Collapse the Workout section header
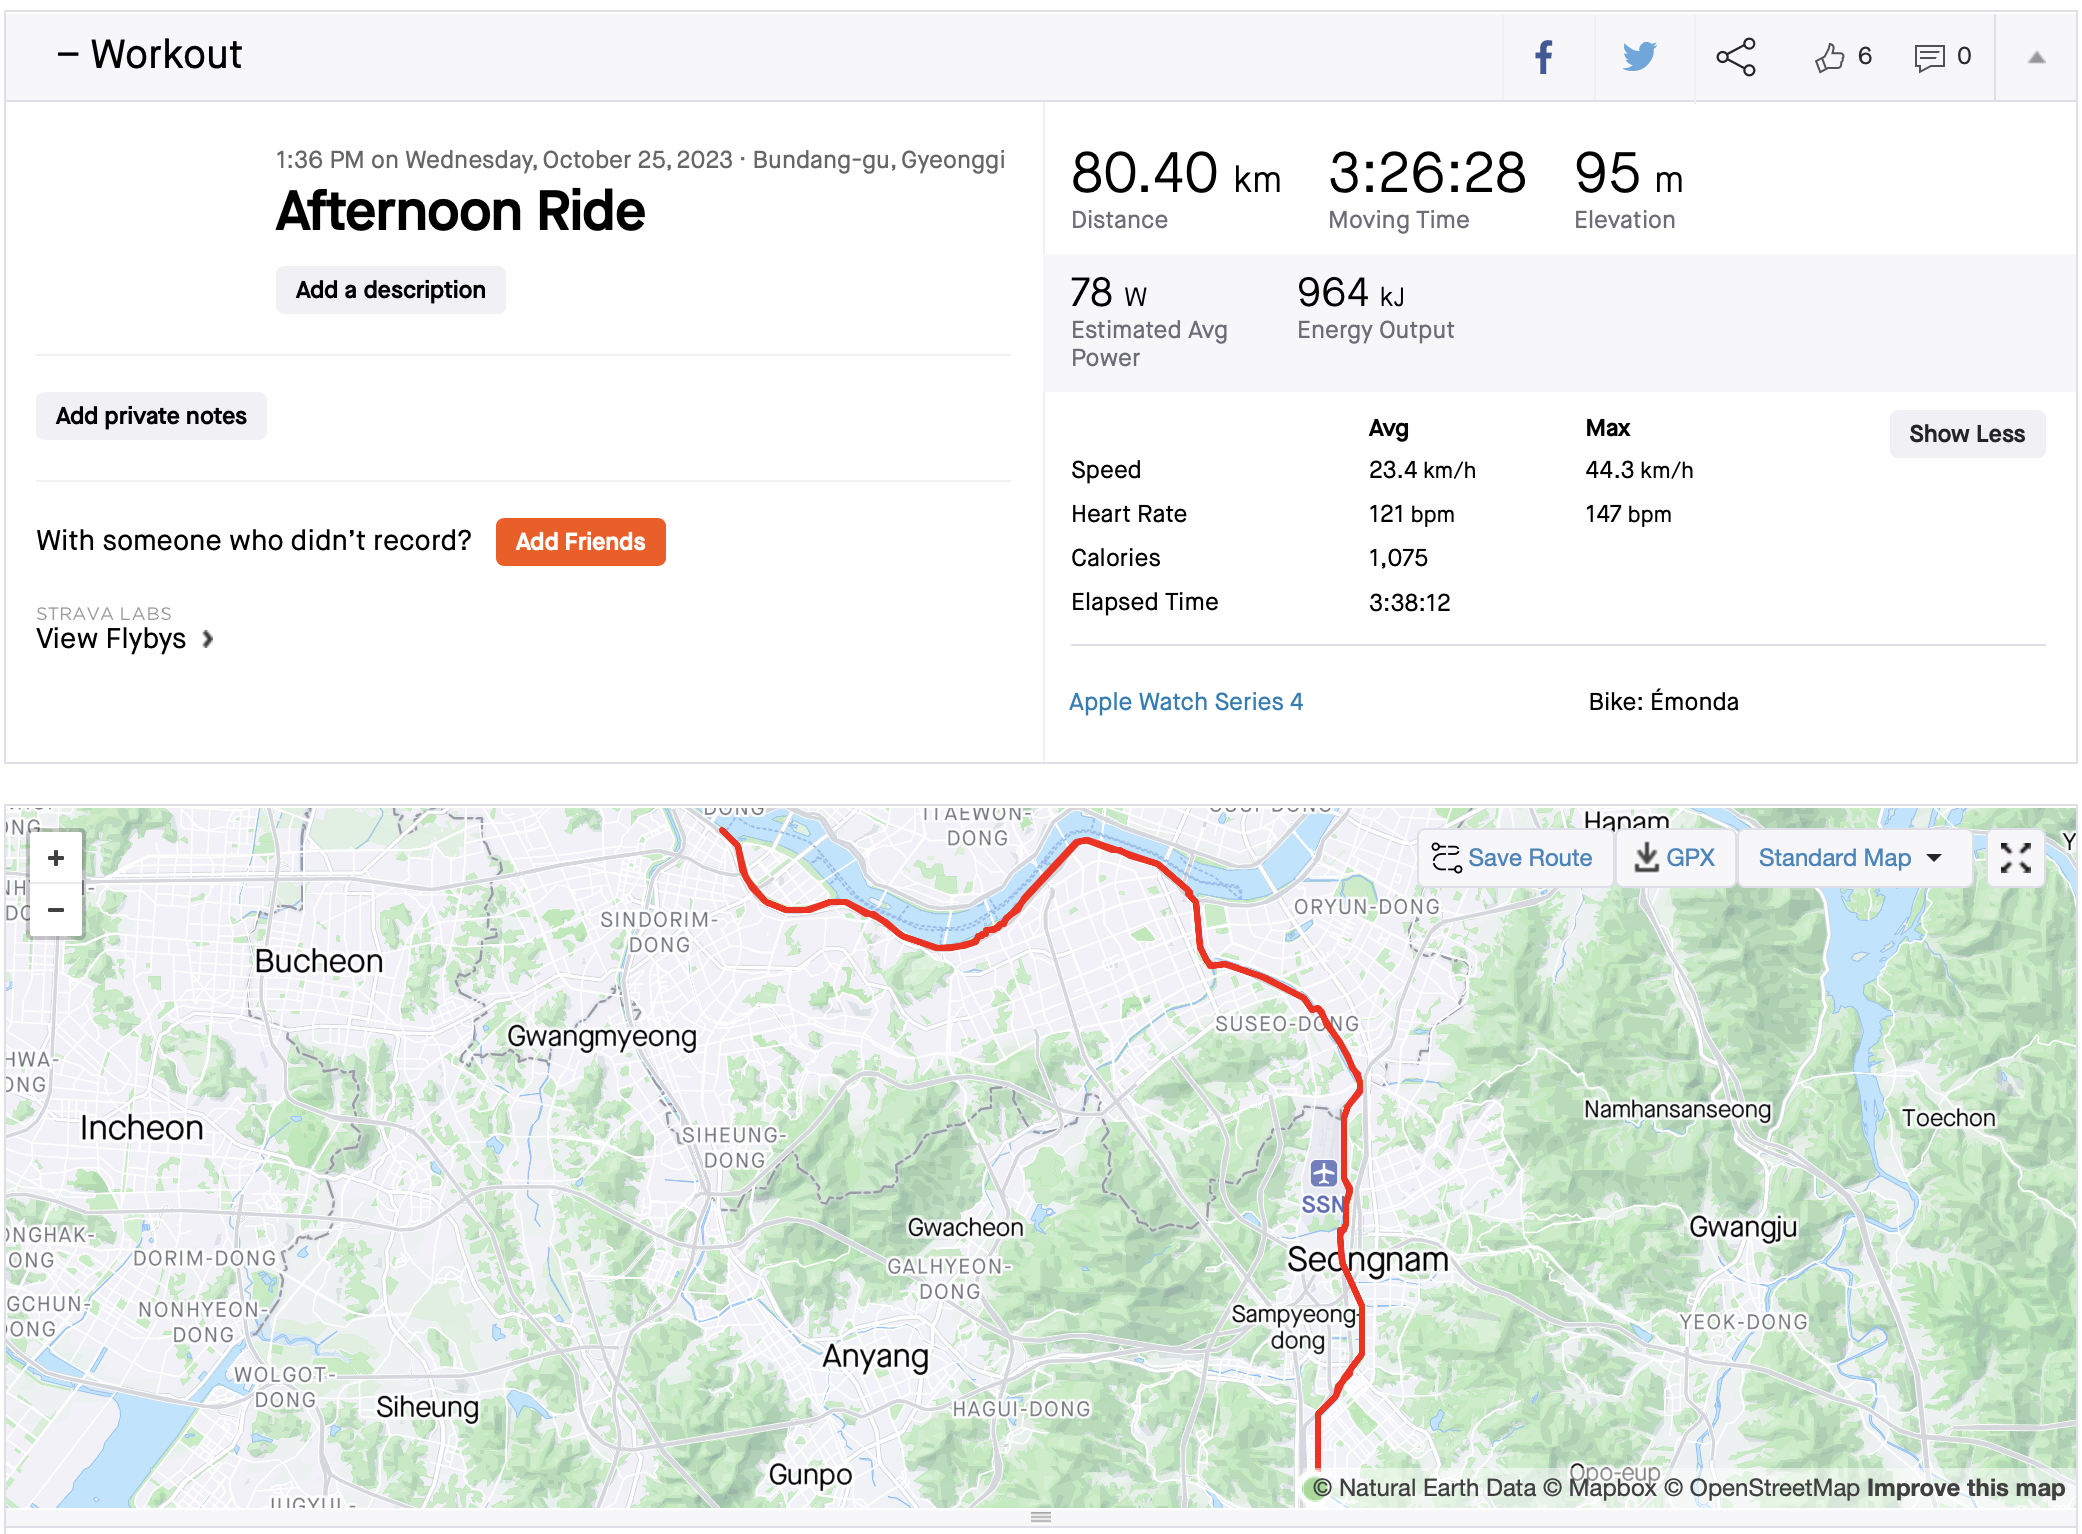Screen dimensions: 2082x1534 click(x=150, y=55)
